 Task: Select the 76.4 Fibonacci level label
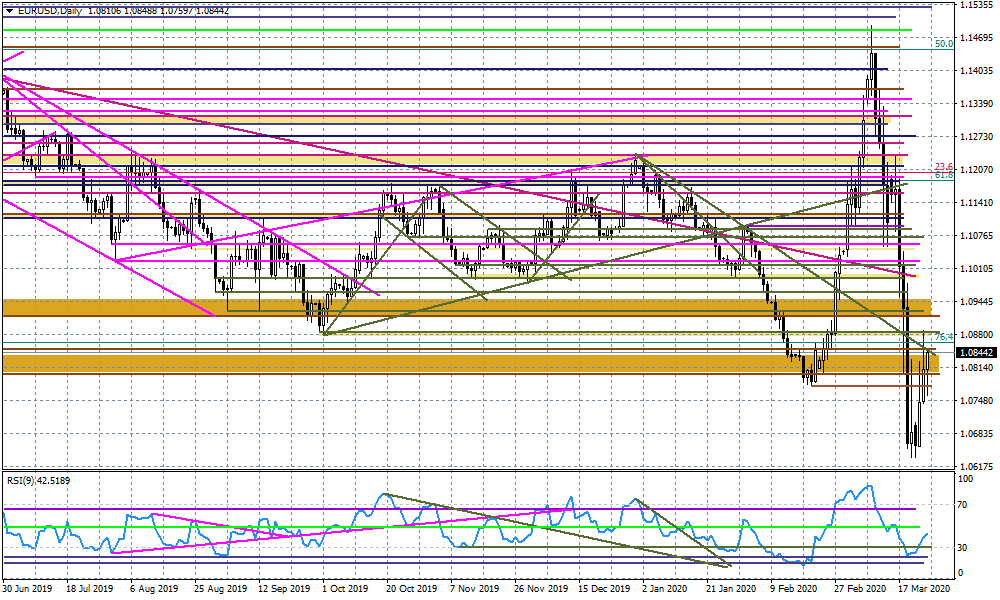(944, 336)
